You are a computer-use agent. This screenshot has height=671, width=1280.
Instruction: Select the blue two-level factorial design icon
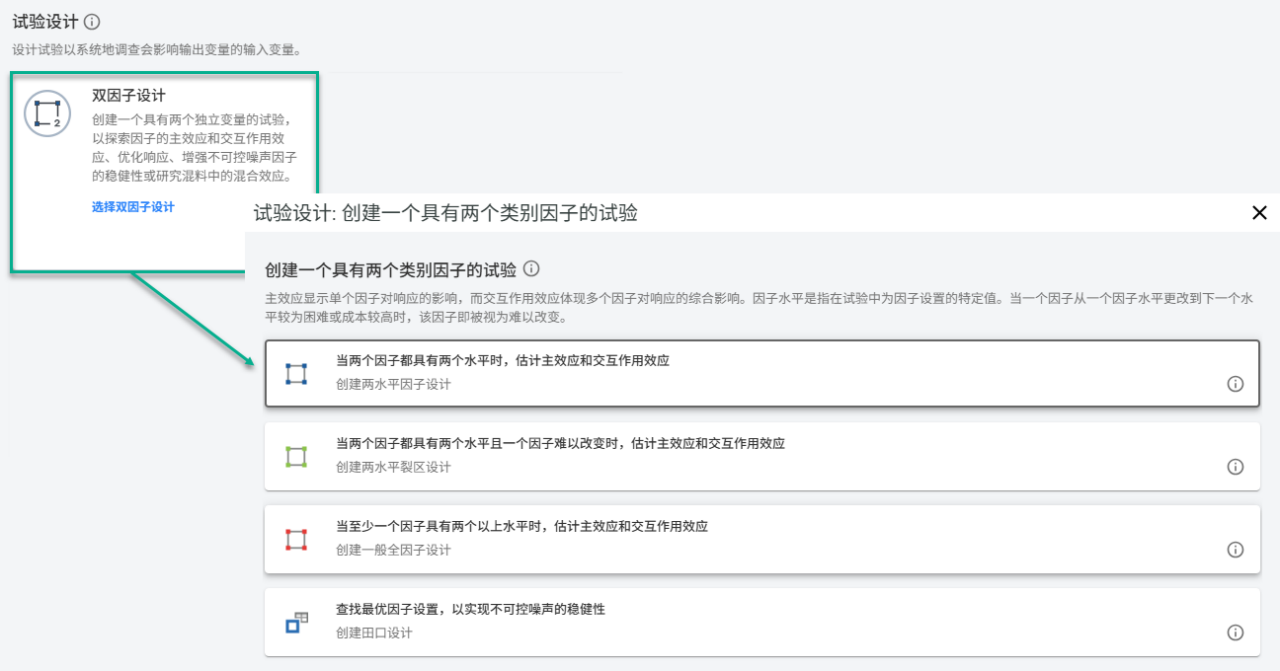(294, 373)
